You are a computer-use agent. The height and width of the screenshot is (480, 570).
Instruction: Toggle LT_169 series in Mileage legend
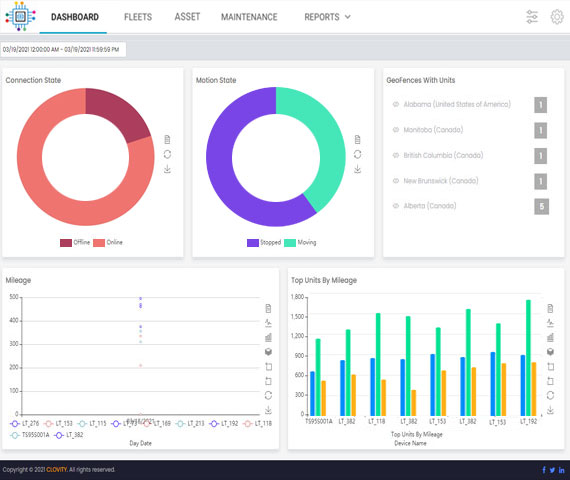[156, 424]
